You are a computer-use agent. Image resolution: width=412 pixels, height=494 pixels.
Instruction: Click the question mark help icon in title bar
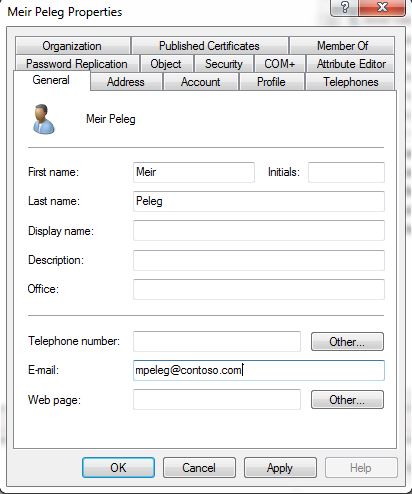click(344, 8)
